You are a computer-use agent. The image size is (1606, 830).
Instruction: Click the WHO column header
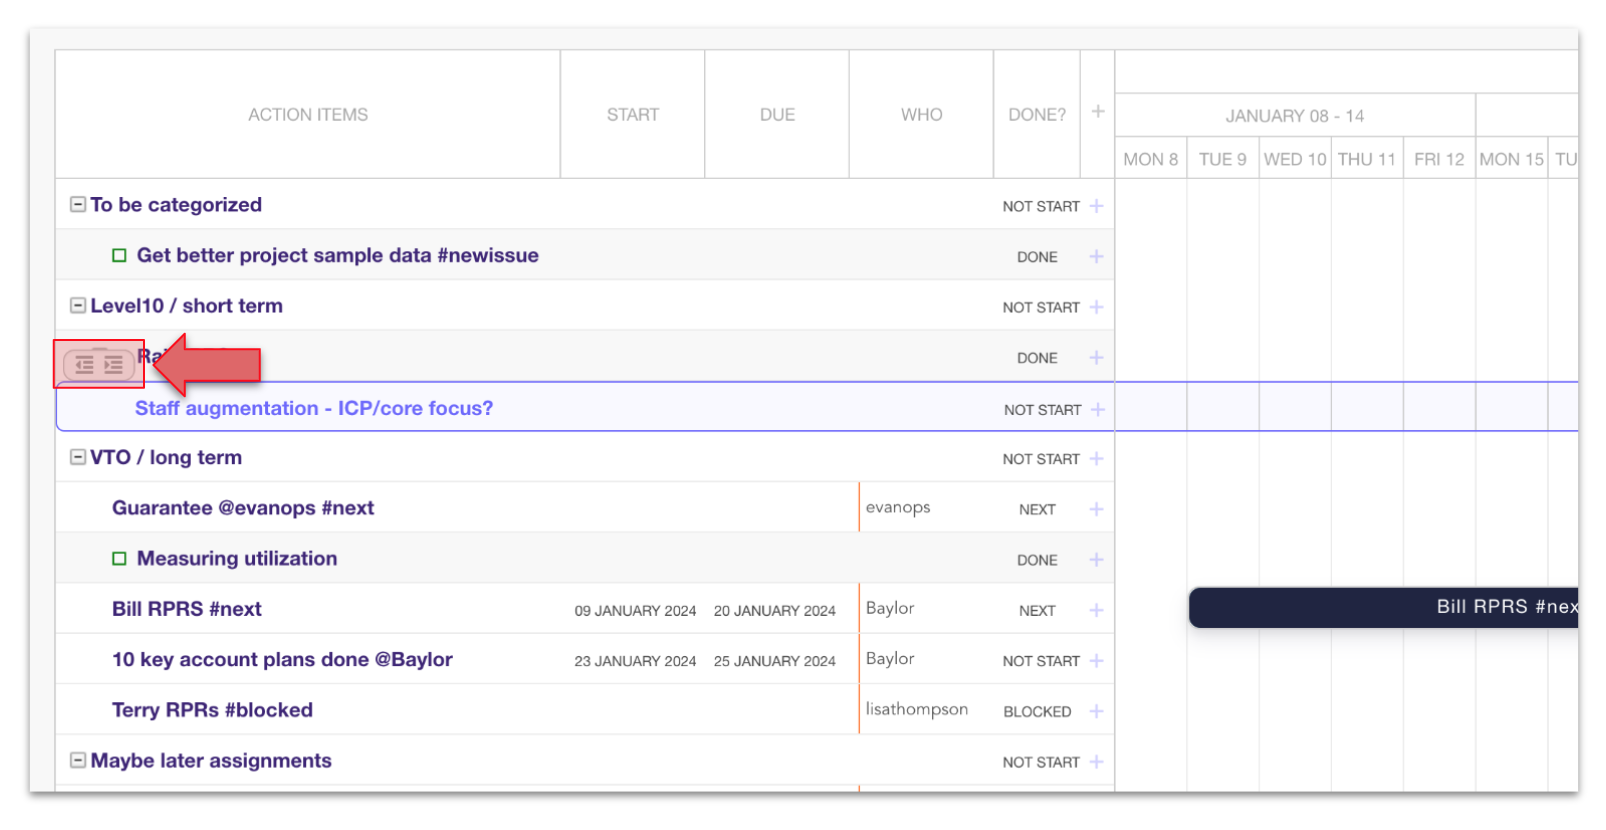(x=920, y=115)
